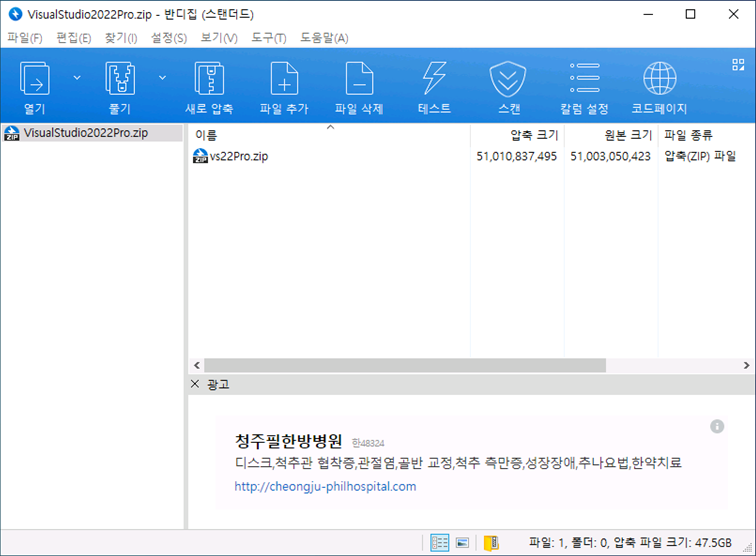Click the 코드페이지 globe icon

click(660, 78)
